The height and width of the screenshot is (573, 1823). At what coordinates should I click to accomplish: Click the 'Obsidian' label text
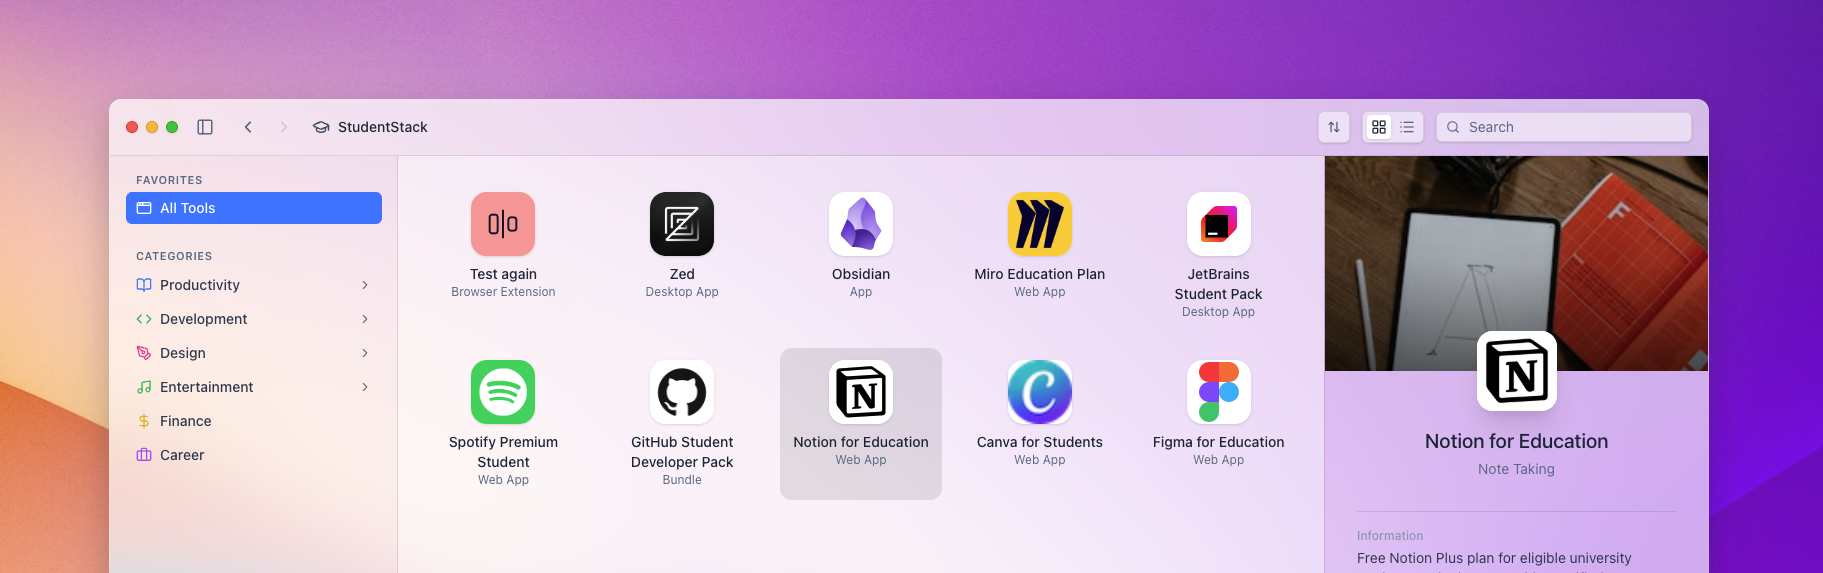861,274
